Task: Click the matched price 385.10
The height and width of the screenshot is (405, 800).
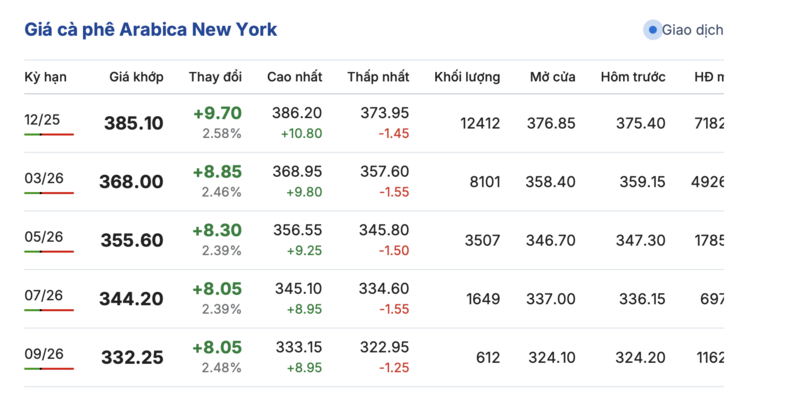Action: [133, 123]
